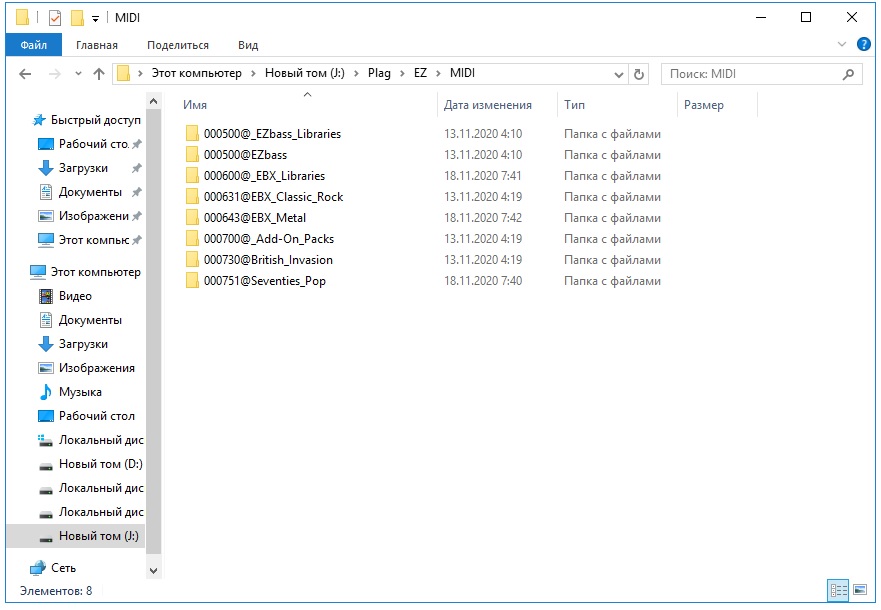Expand the ribbon using chevron arrow
Image resolution: width=881 pixels, height=610 pixels.
click(x=842, y=44)
